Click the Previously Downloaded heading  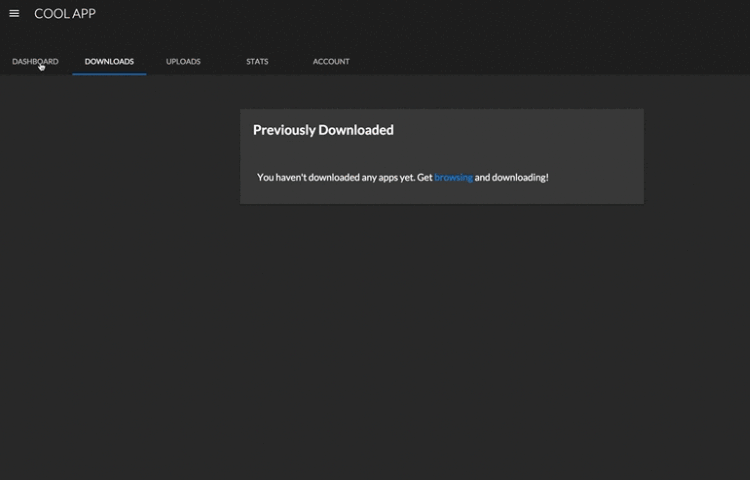point(323,130)
